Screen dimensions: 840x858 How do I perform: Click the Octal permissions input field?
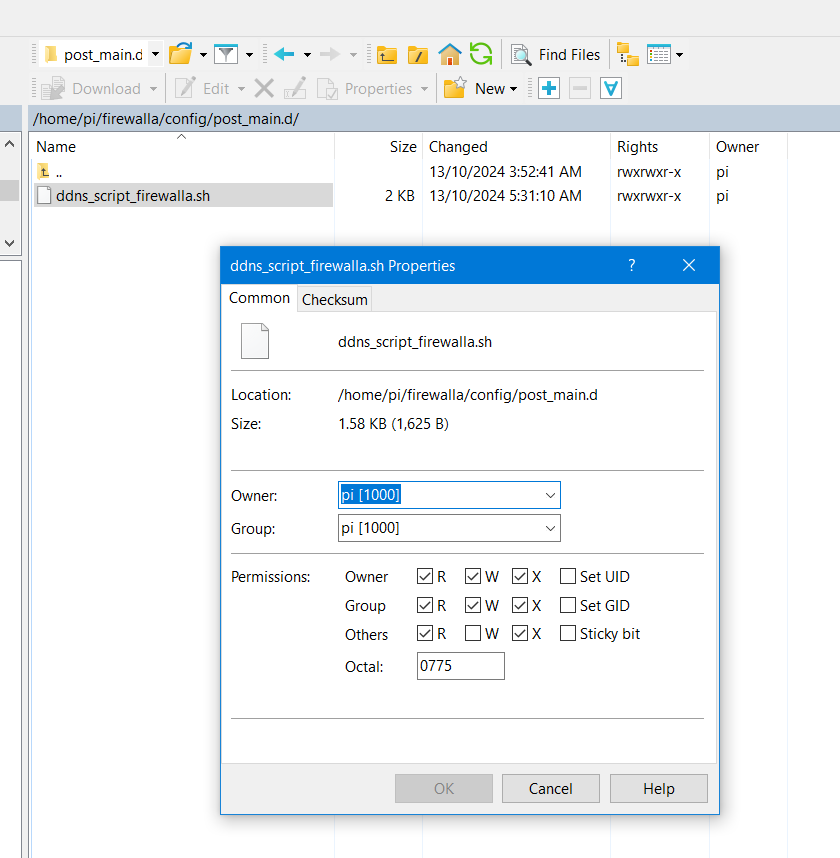click(460, 666)
